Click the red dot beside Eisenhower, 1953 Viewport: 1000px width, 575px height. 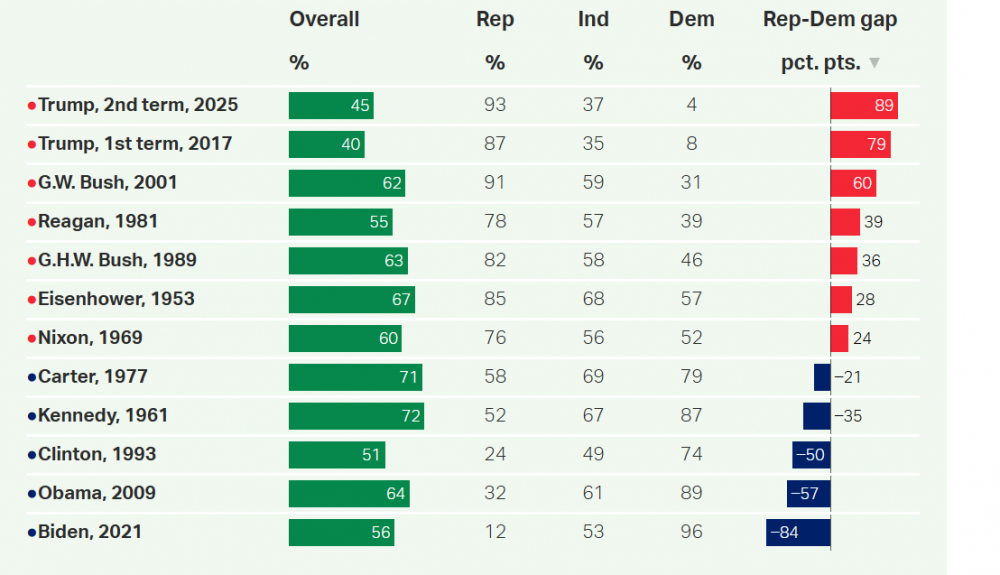tap(32, 299)
